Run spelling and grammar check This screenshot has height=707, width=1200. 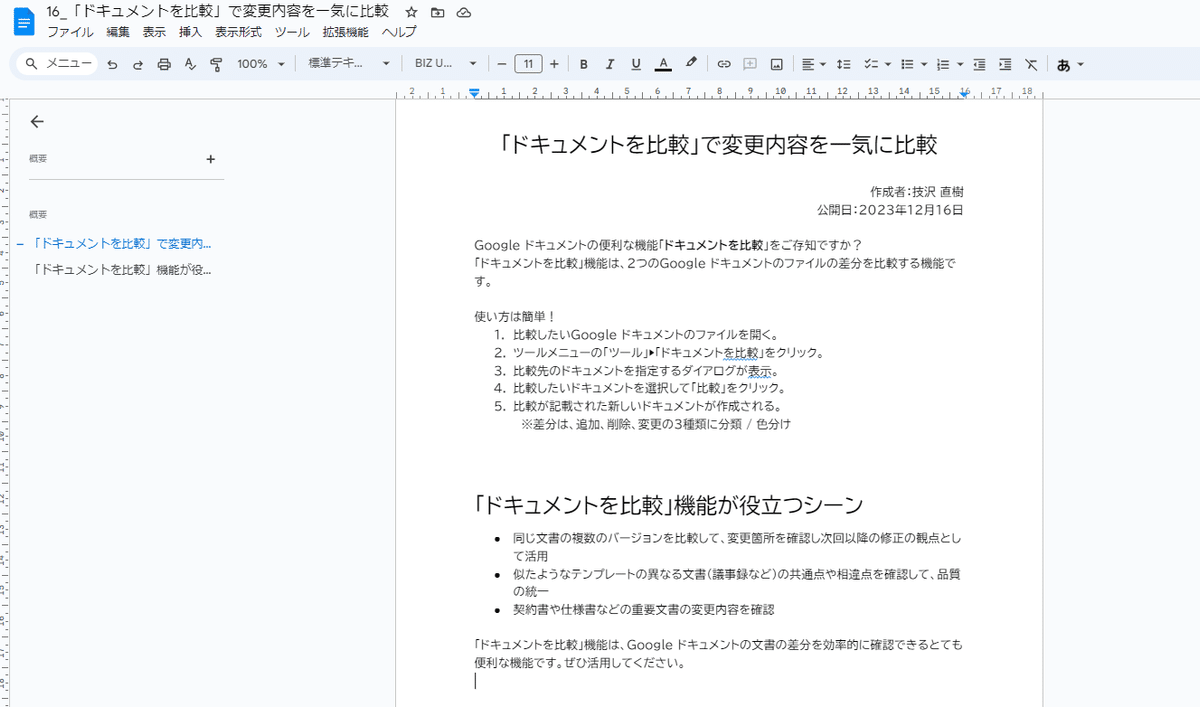point(190,64)
